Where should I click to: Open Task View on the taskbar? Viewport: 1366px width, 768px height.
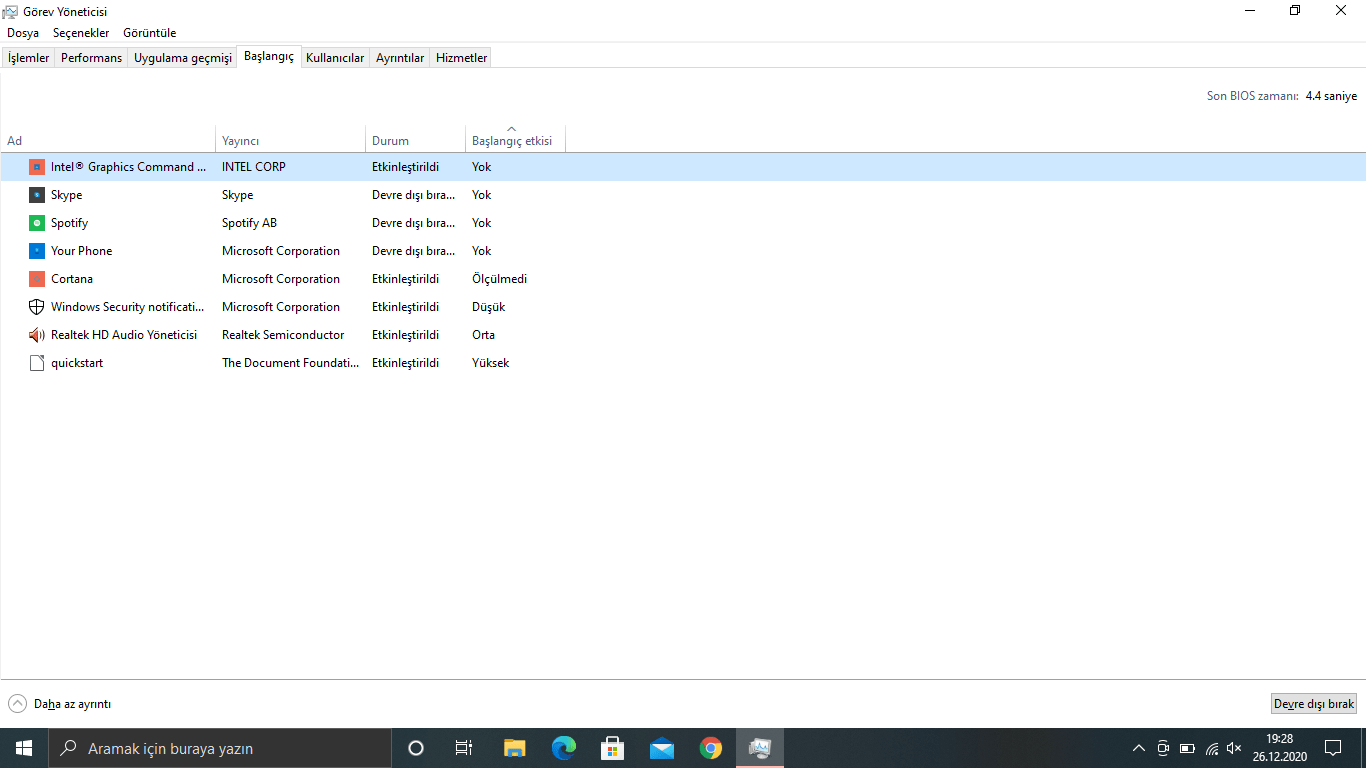464,748
